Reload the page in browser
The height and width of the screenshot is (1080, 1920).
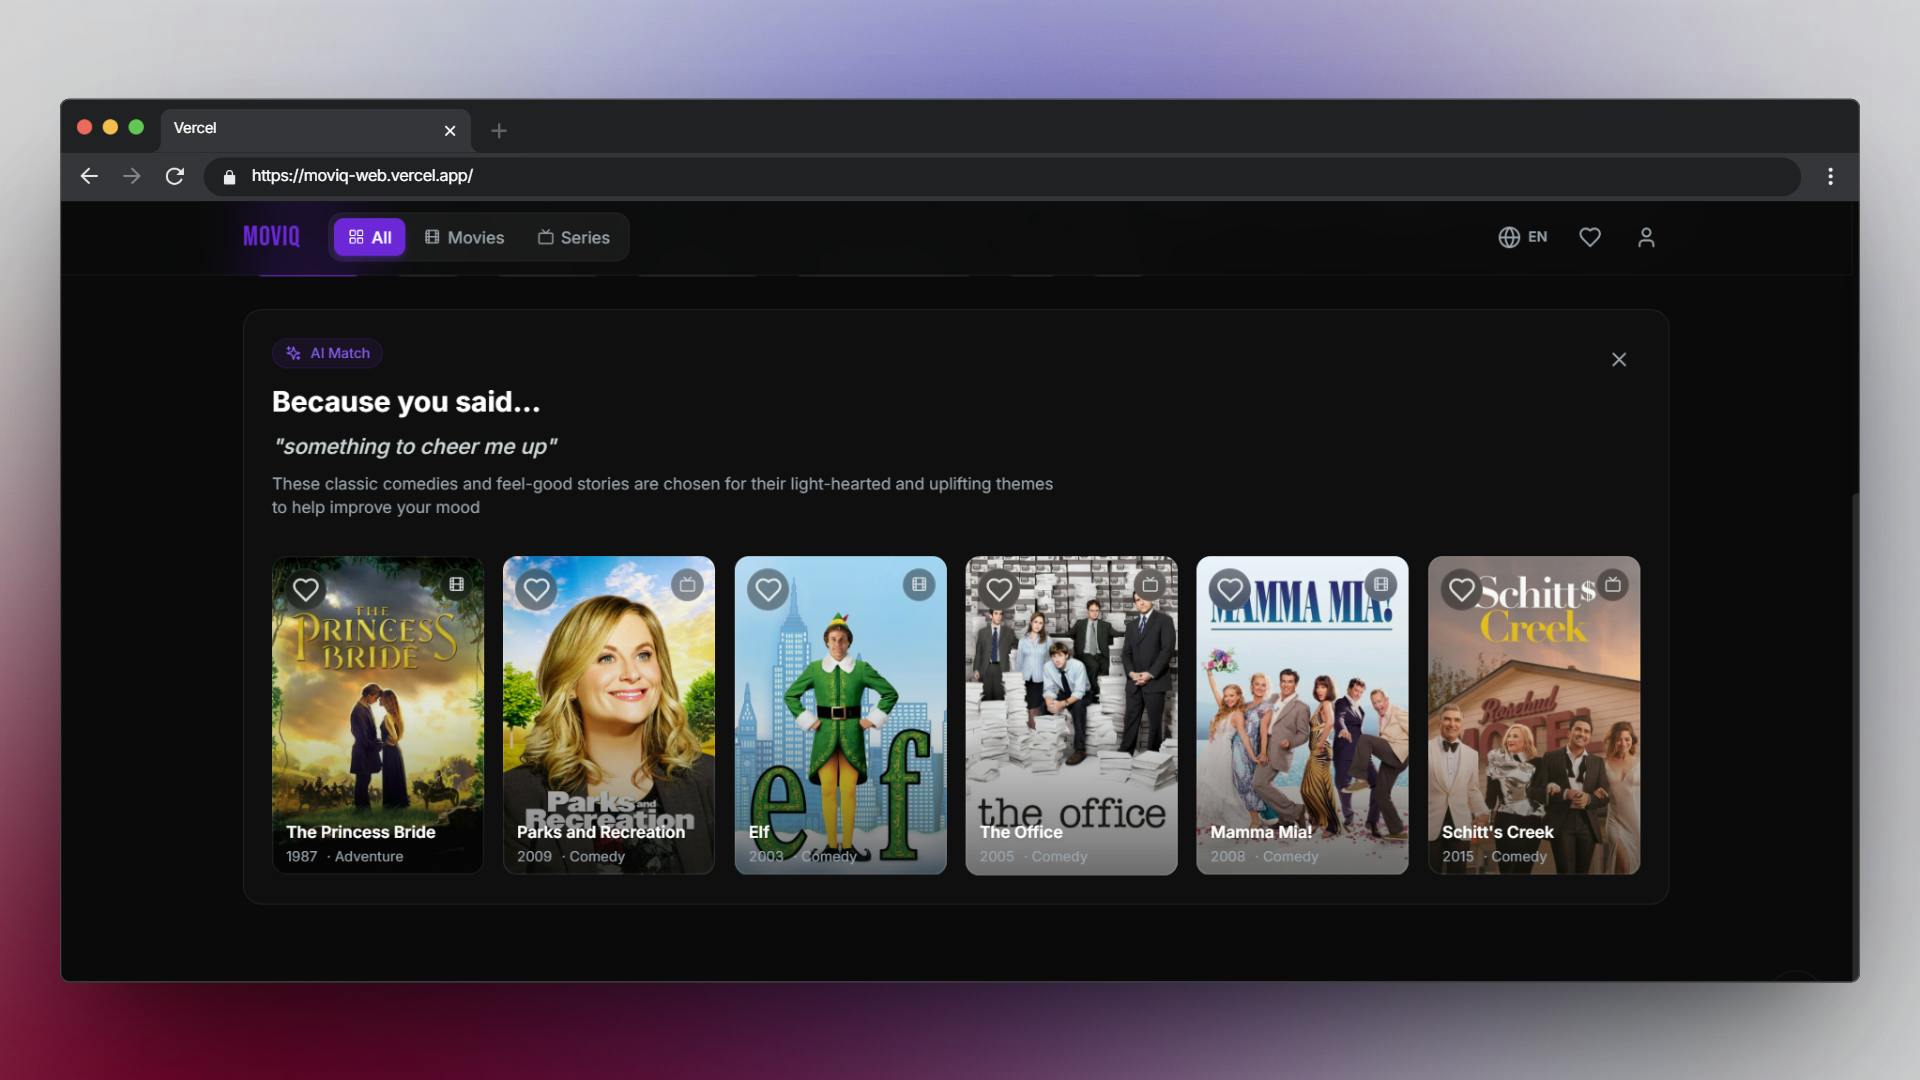(x=175, y=176)
